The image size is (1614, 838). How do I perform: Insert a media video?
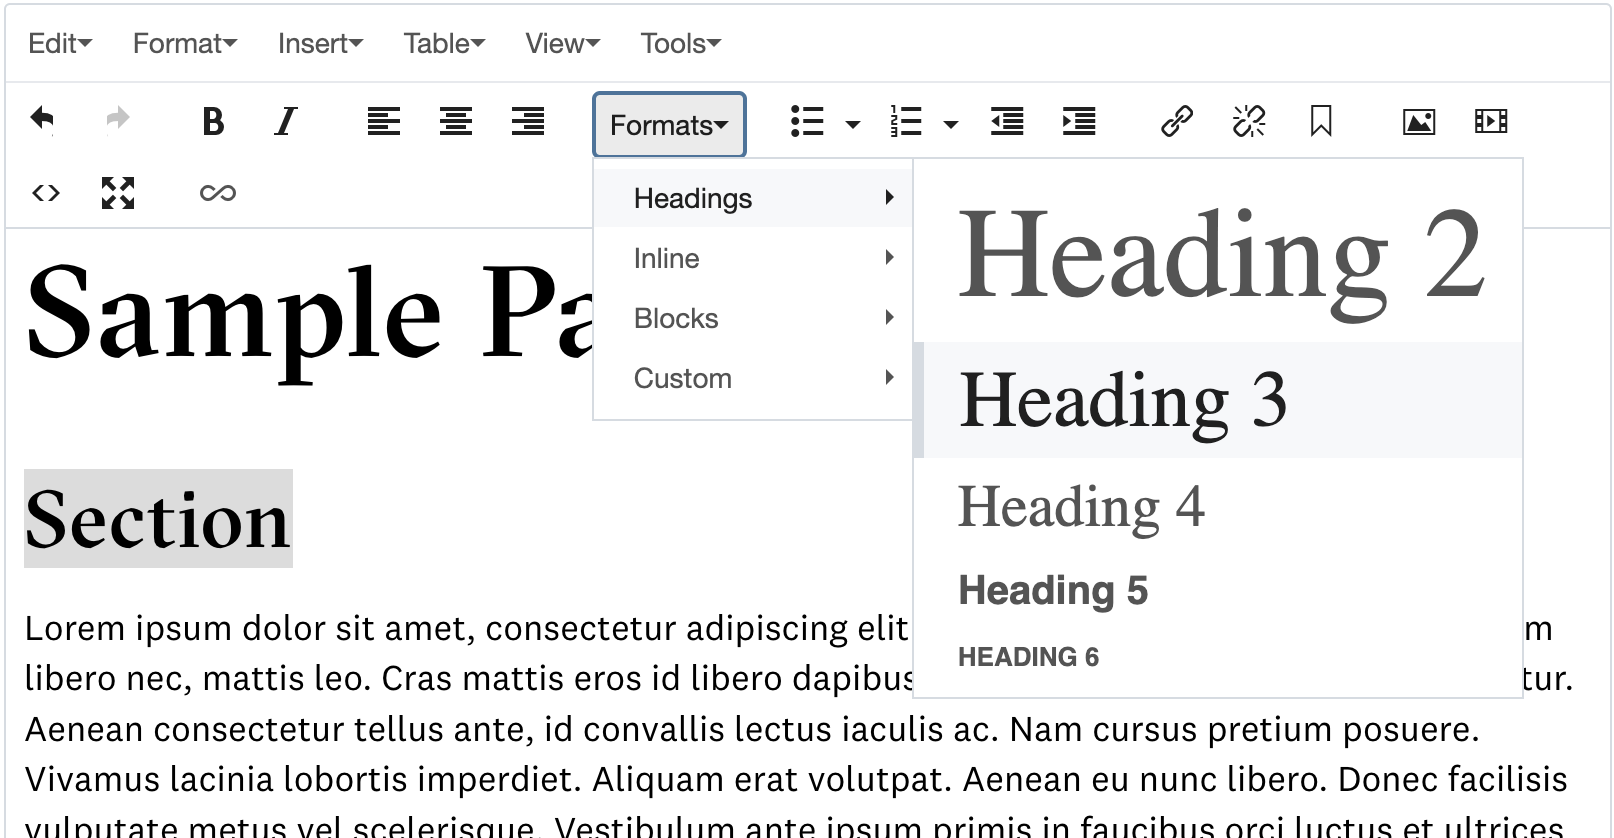pos(1491,122)
